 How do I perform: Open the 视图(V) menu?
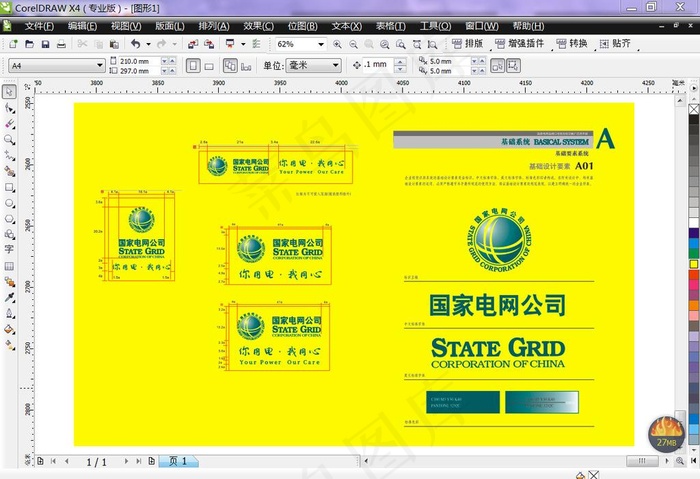pyautogui.click(x=126, y=26)
